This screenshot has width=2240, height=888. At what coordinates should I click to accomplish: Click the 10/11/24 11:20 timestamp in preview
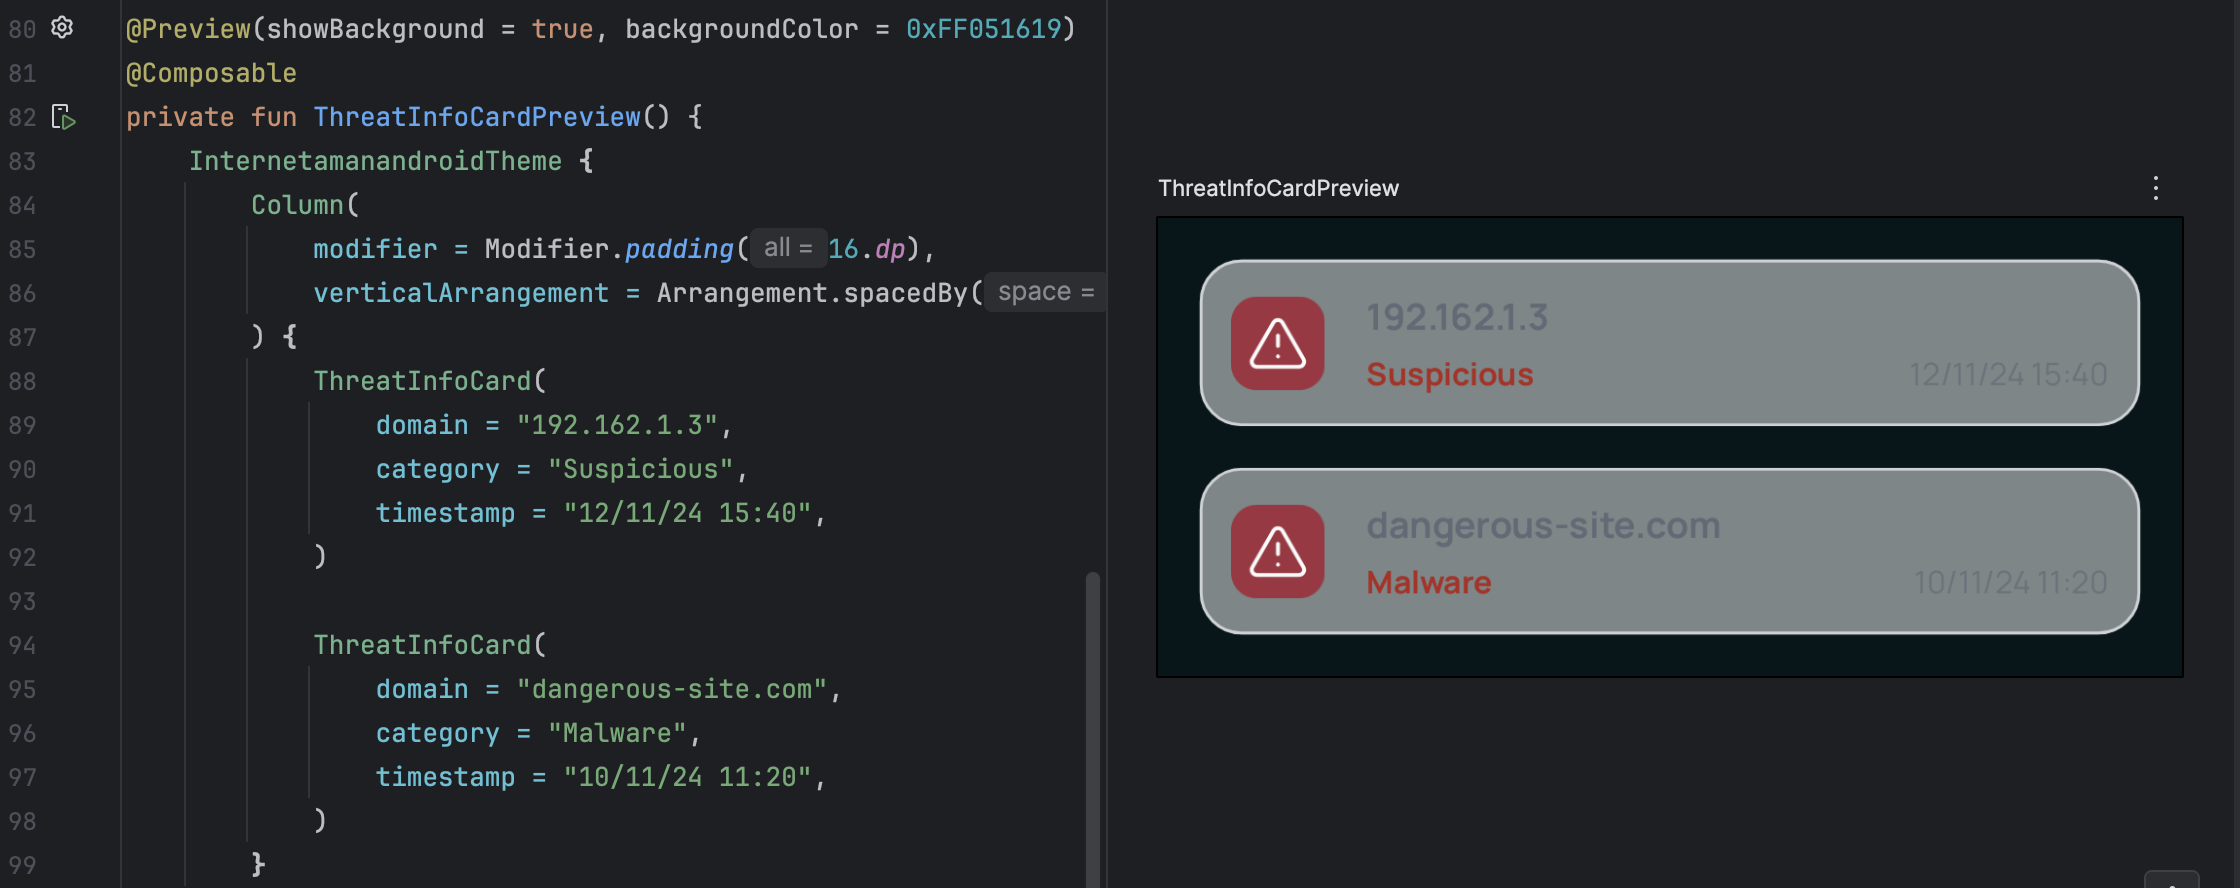2010,582
